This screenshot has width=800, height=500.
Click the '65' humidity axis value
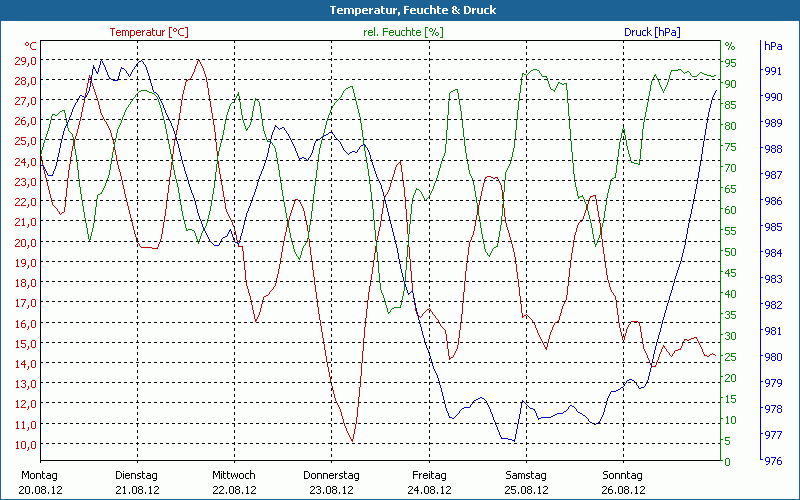coord(731,189)
